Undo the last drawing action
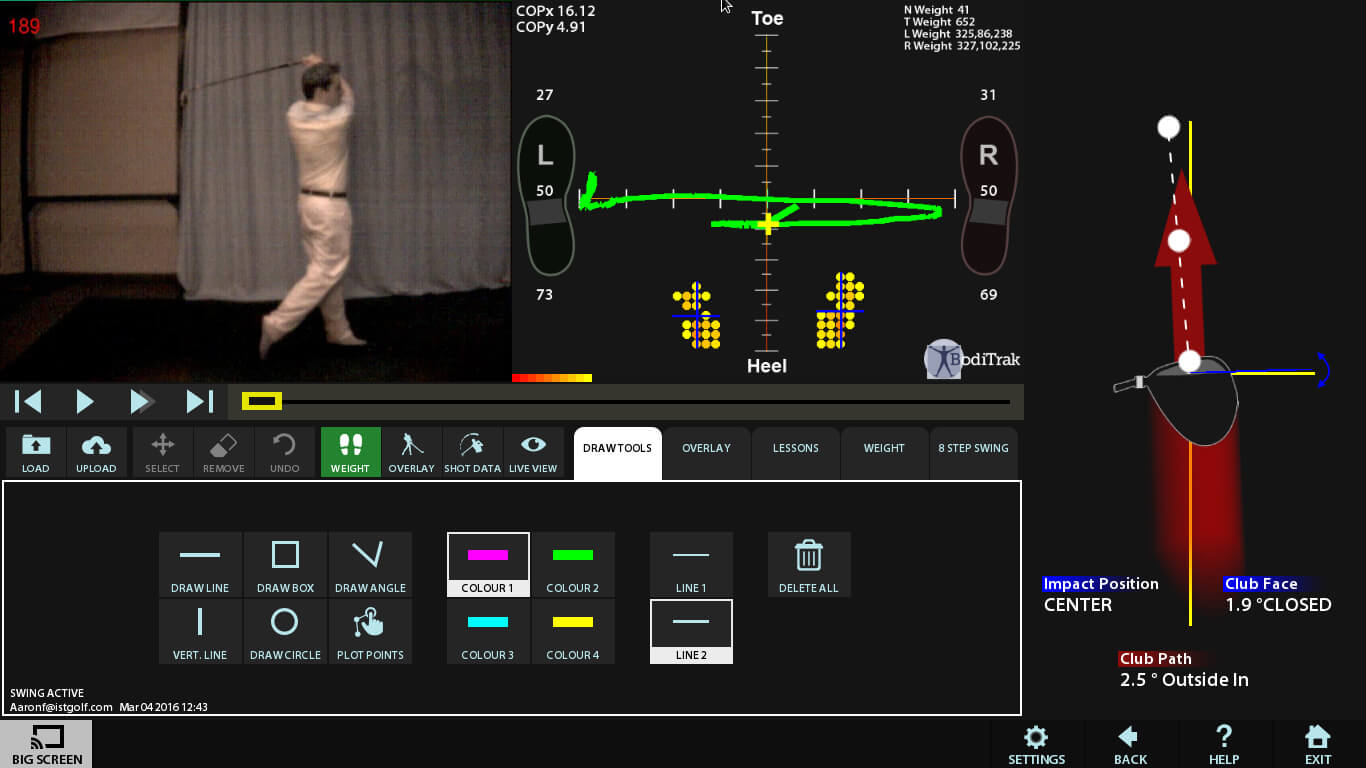Viewport: 1366px width, 768px height. click(284, 453)
